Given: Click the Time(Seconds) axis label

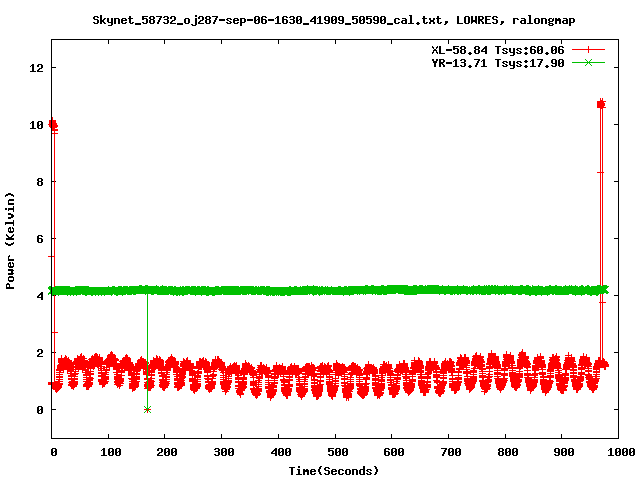Looking at the screenshot, I should 333,471.
